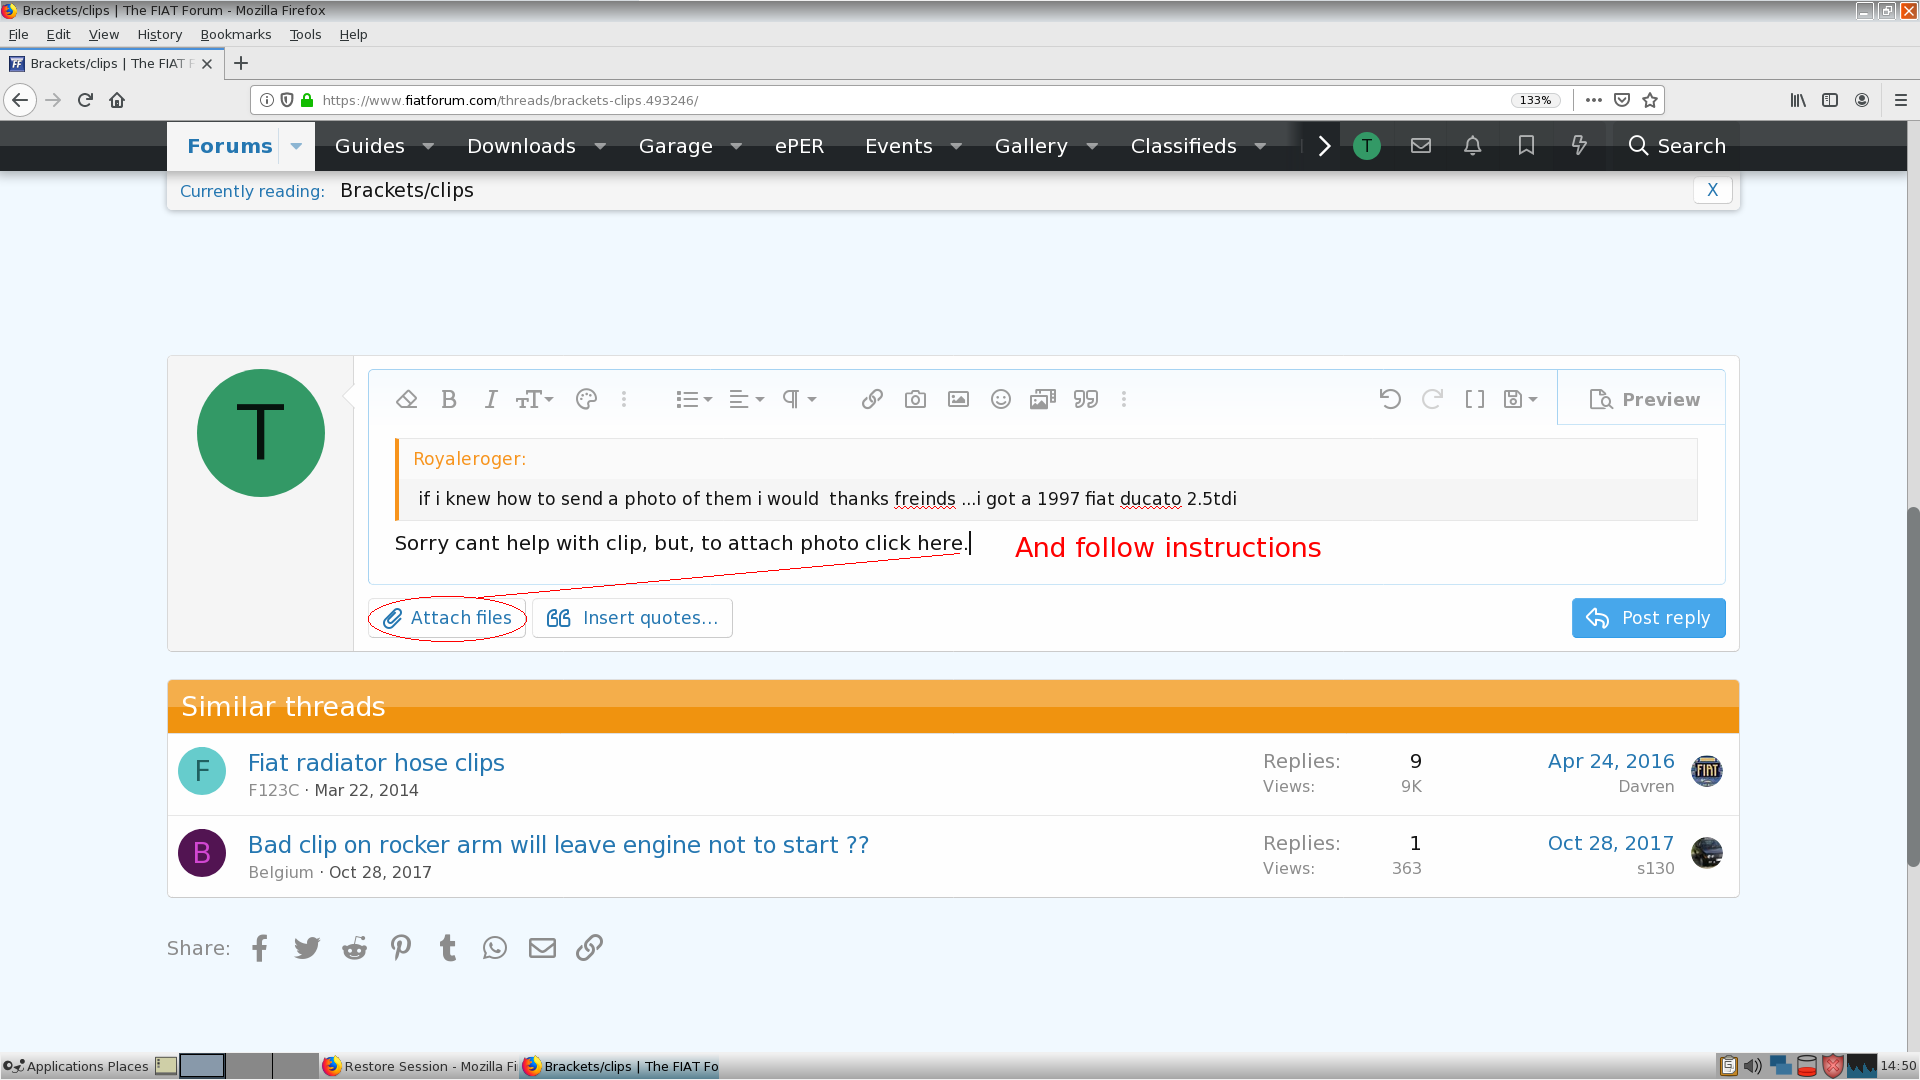Screen dimensions: 1920x1080
Task: Click the Insert quote icon
Action: [1086, 399]
